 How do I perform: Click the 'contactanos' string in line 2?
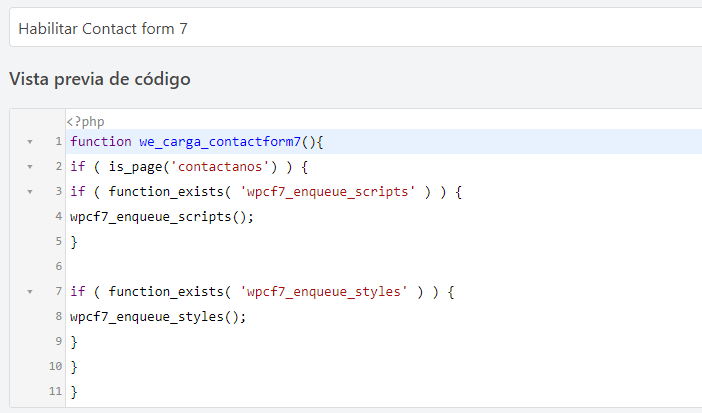point(220,167)
